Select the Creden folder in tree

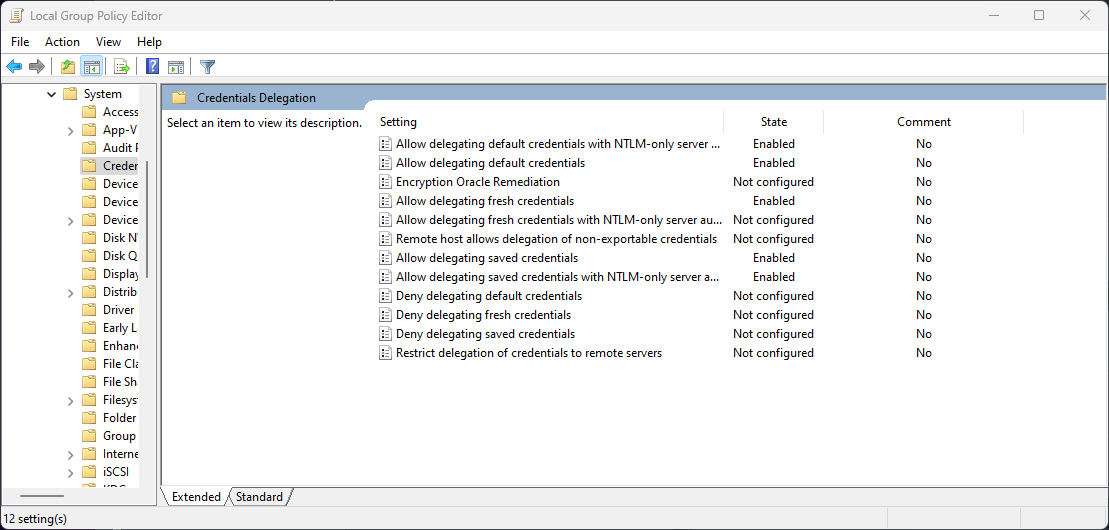(110, 166)
